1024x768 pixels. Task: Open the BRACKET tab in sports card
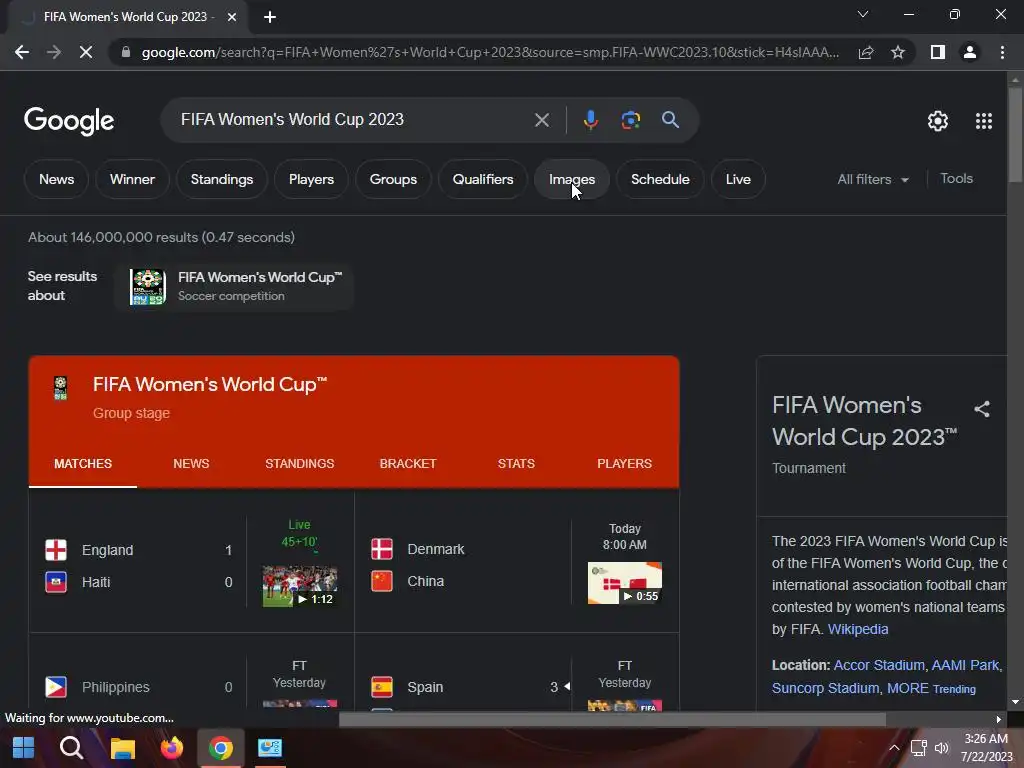click(408, 464)
